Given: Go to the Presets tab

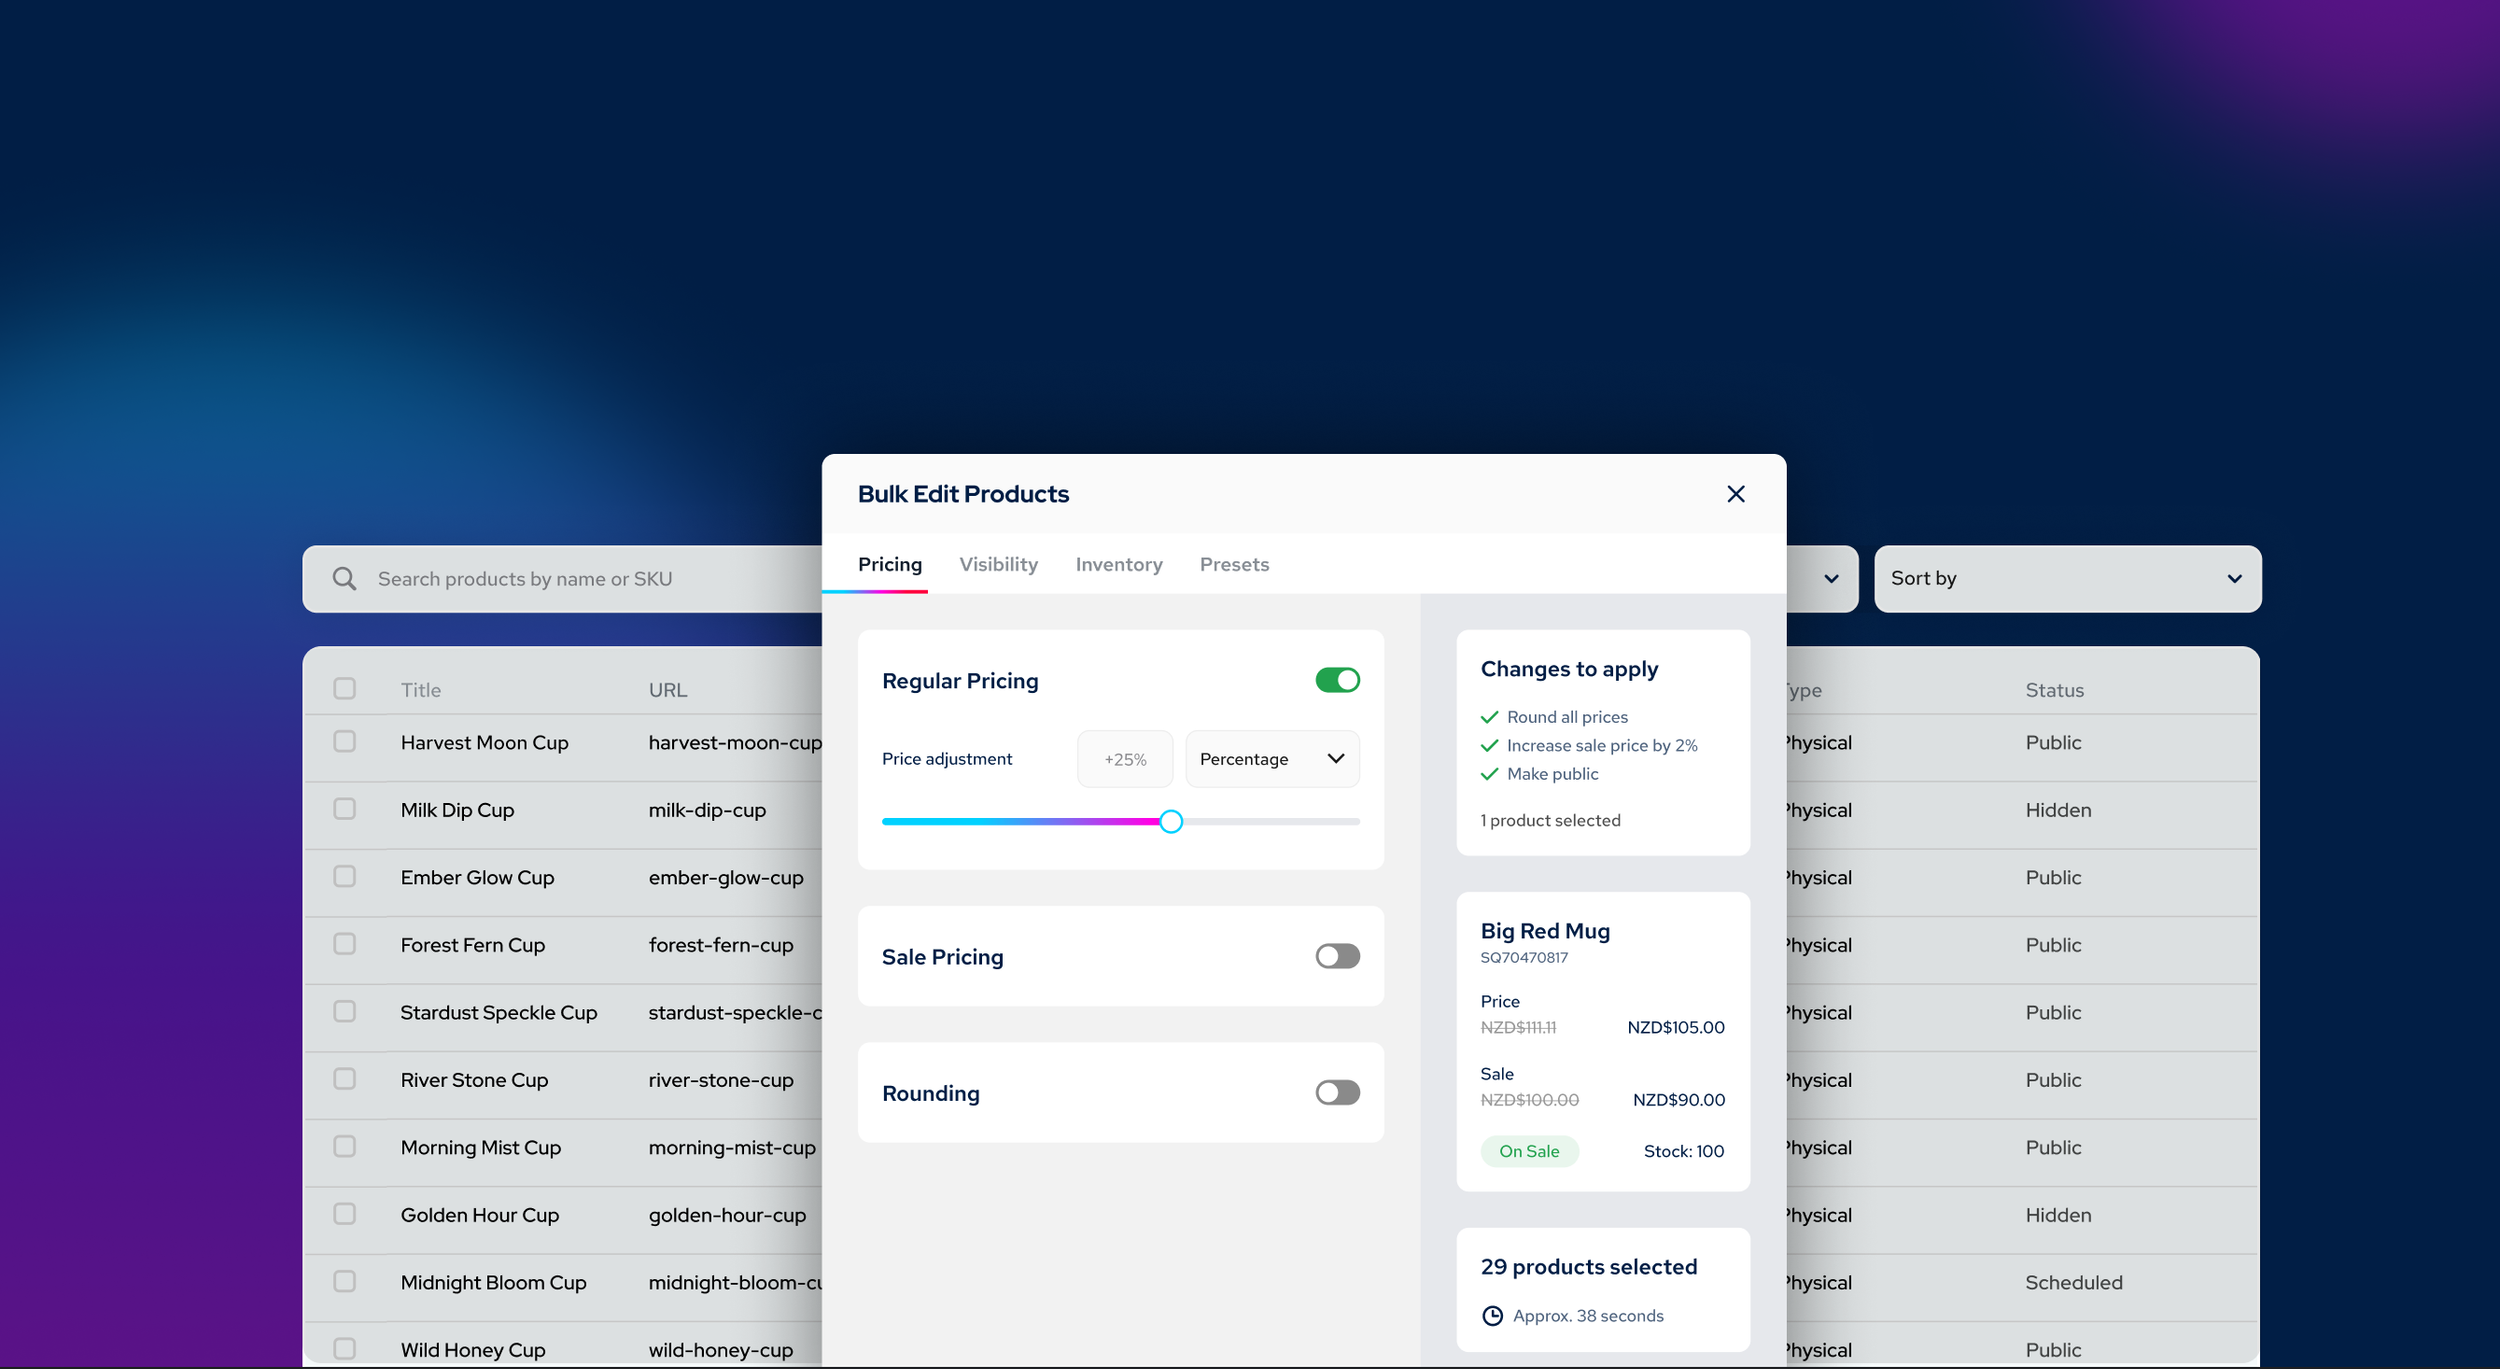Looking at the screenshot, I should pyautogui.click(x=1233, y=565).
